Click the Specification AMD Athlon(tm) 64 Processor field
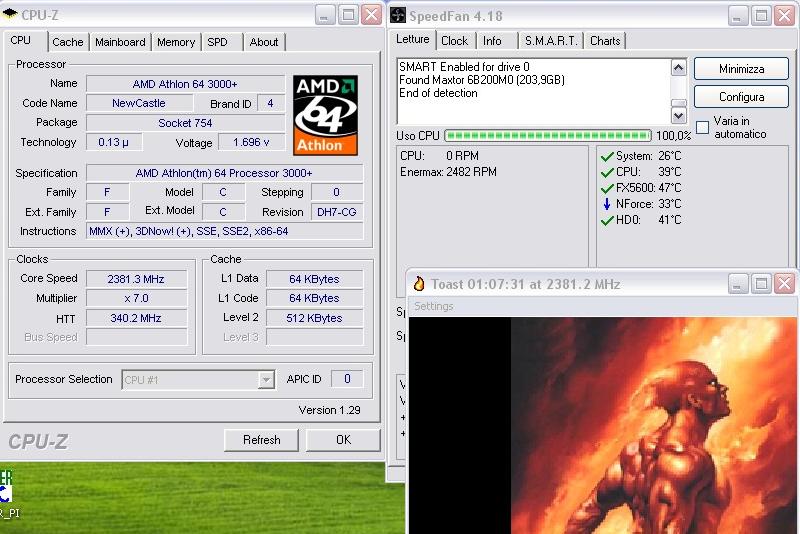This screenshot has width=800, height=534. [224, 173]
